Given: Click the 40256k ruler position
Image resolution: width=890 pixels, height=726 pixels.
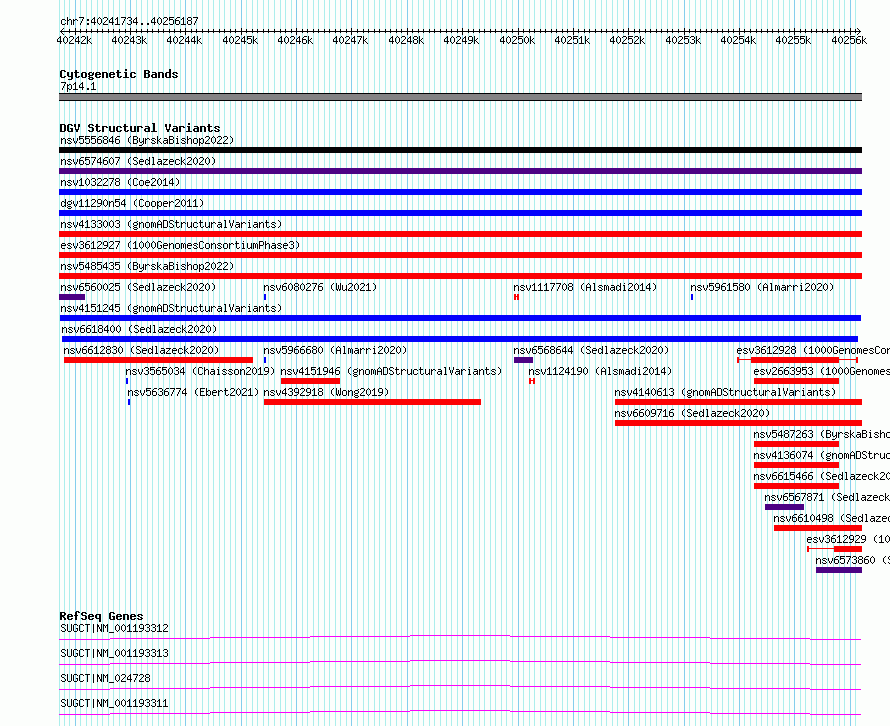Looking at the screenshot, I should pyautogui.click(x=849, y=40).
